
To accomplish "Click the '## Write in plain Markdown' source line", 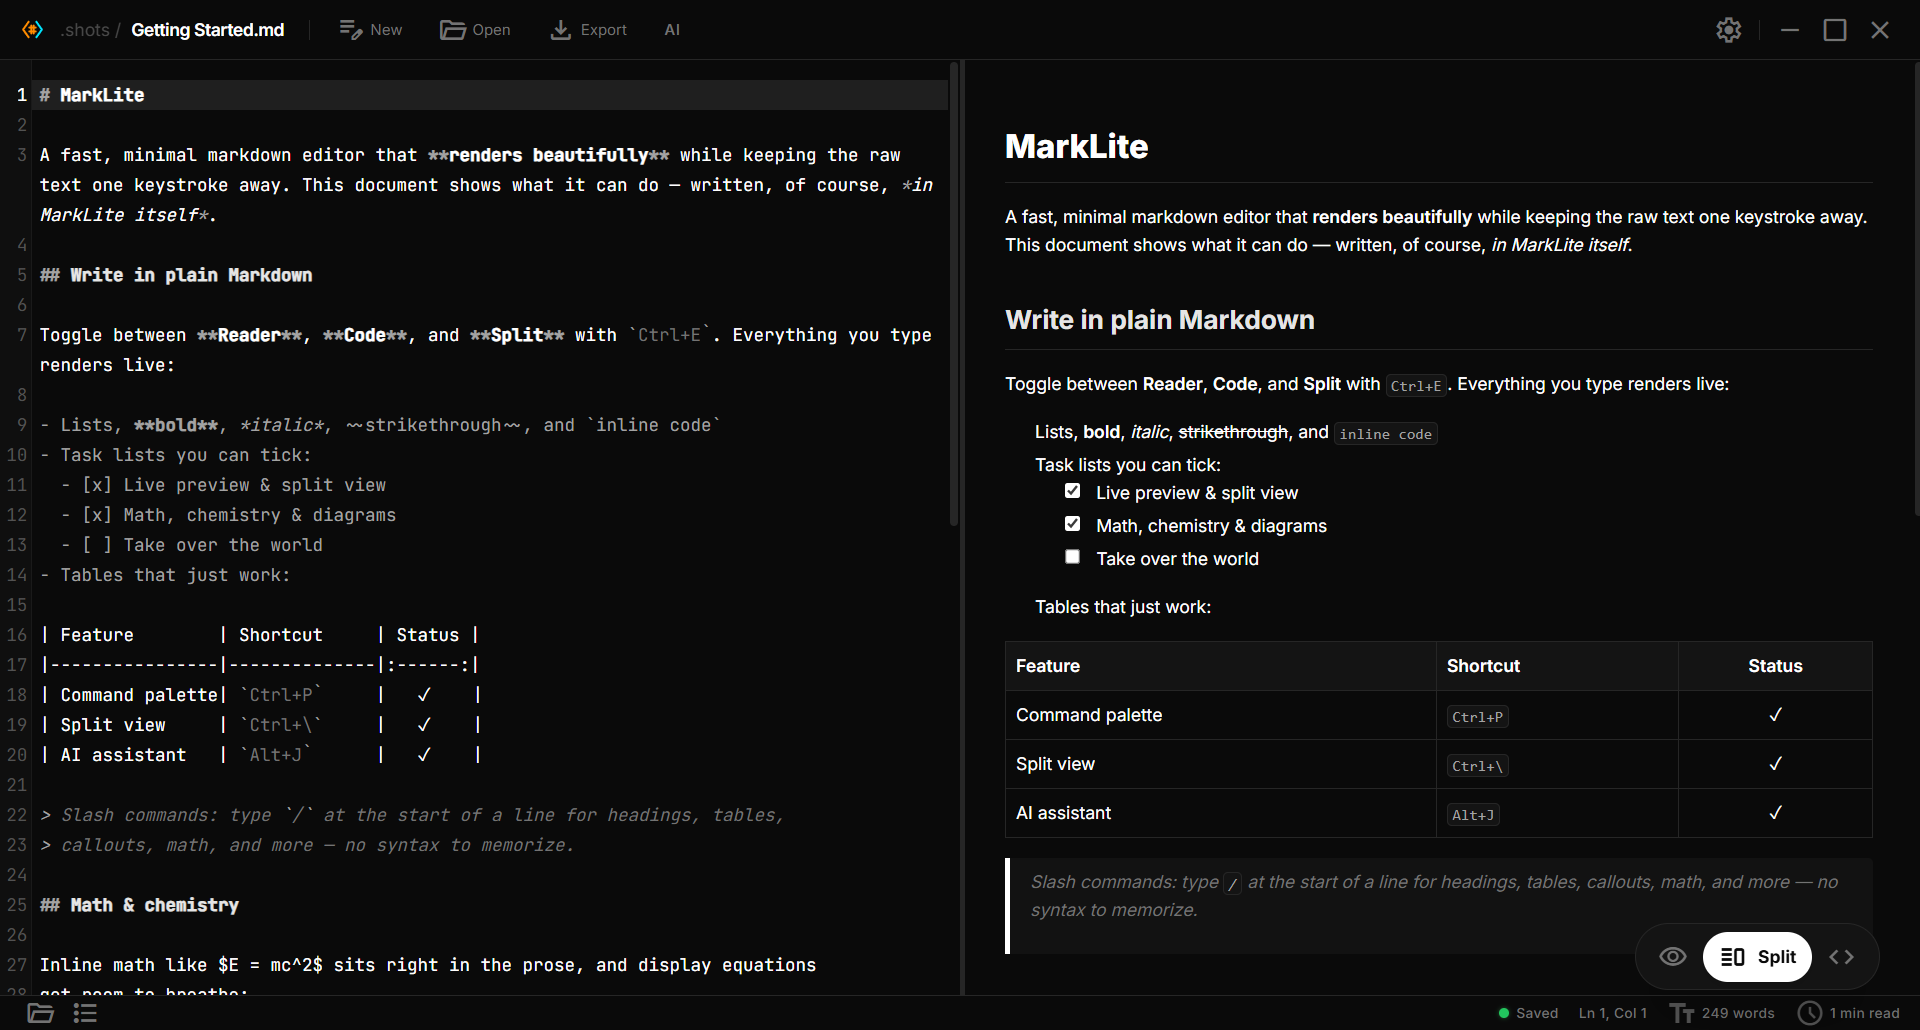I will 176,275.
